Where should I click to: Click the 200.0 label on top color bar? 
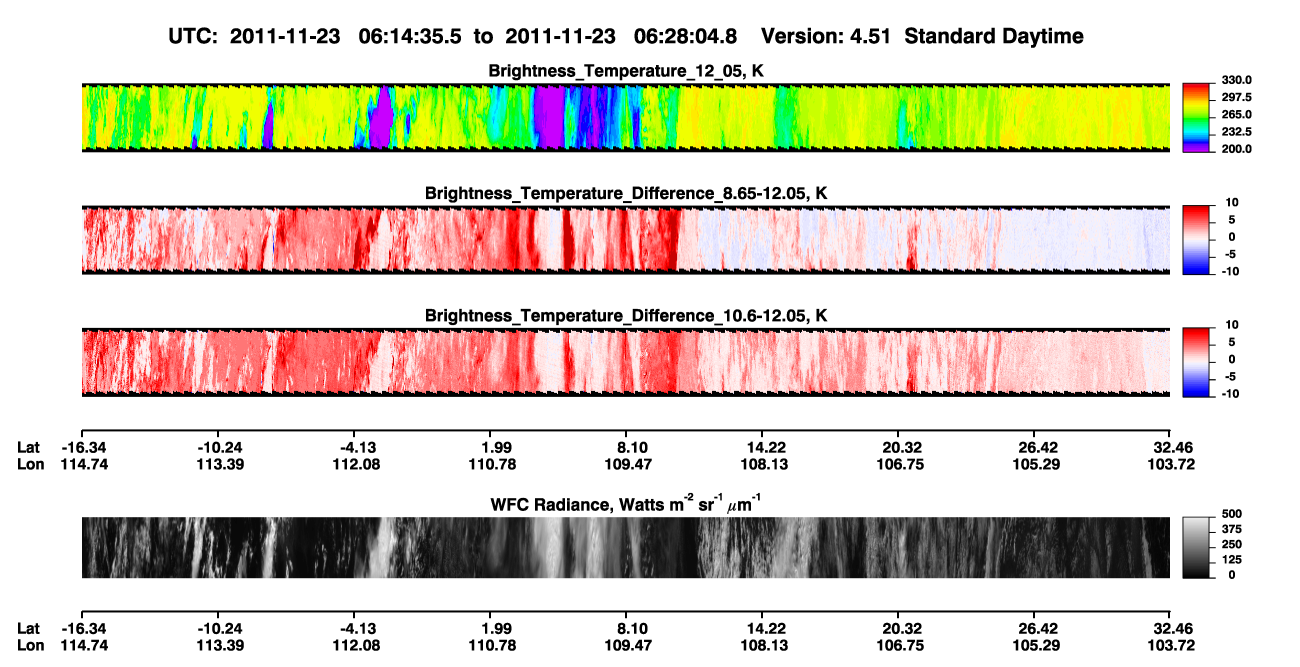(x=1234, y=149)
